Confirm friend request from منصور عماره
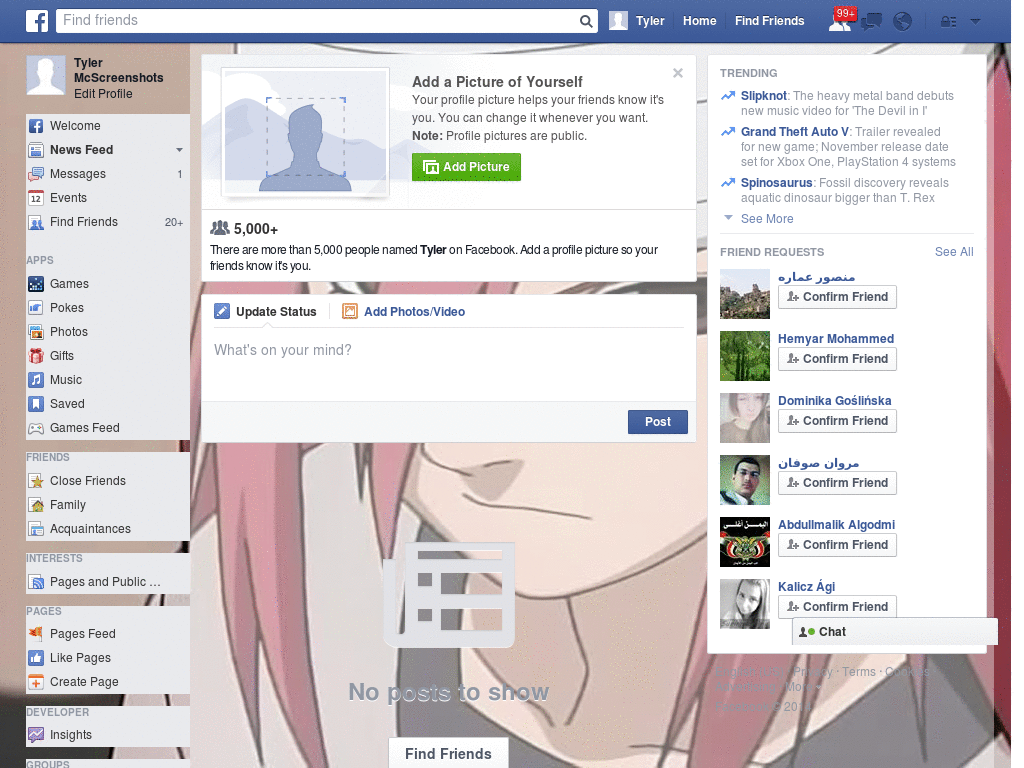1024x768 pixels. point(837,297)
